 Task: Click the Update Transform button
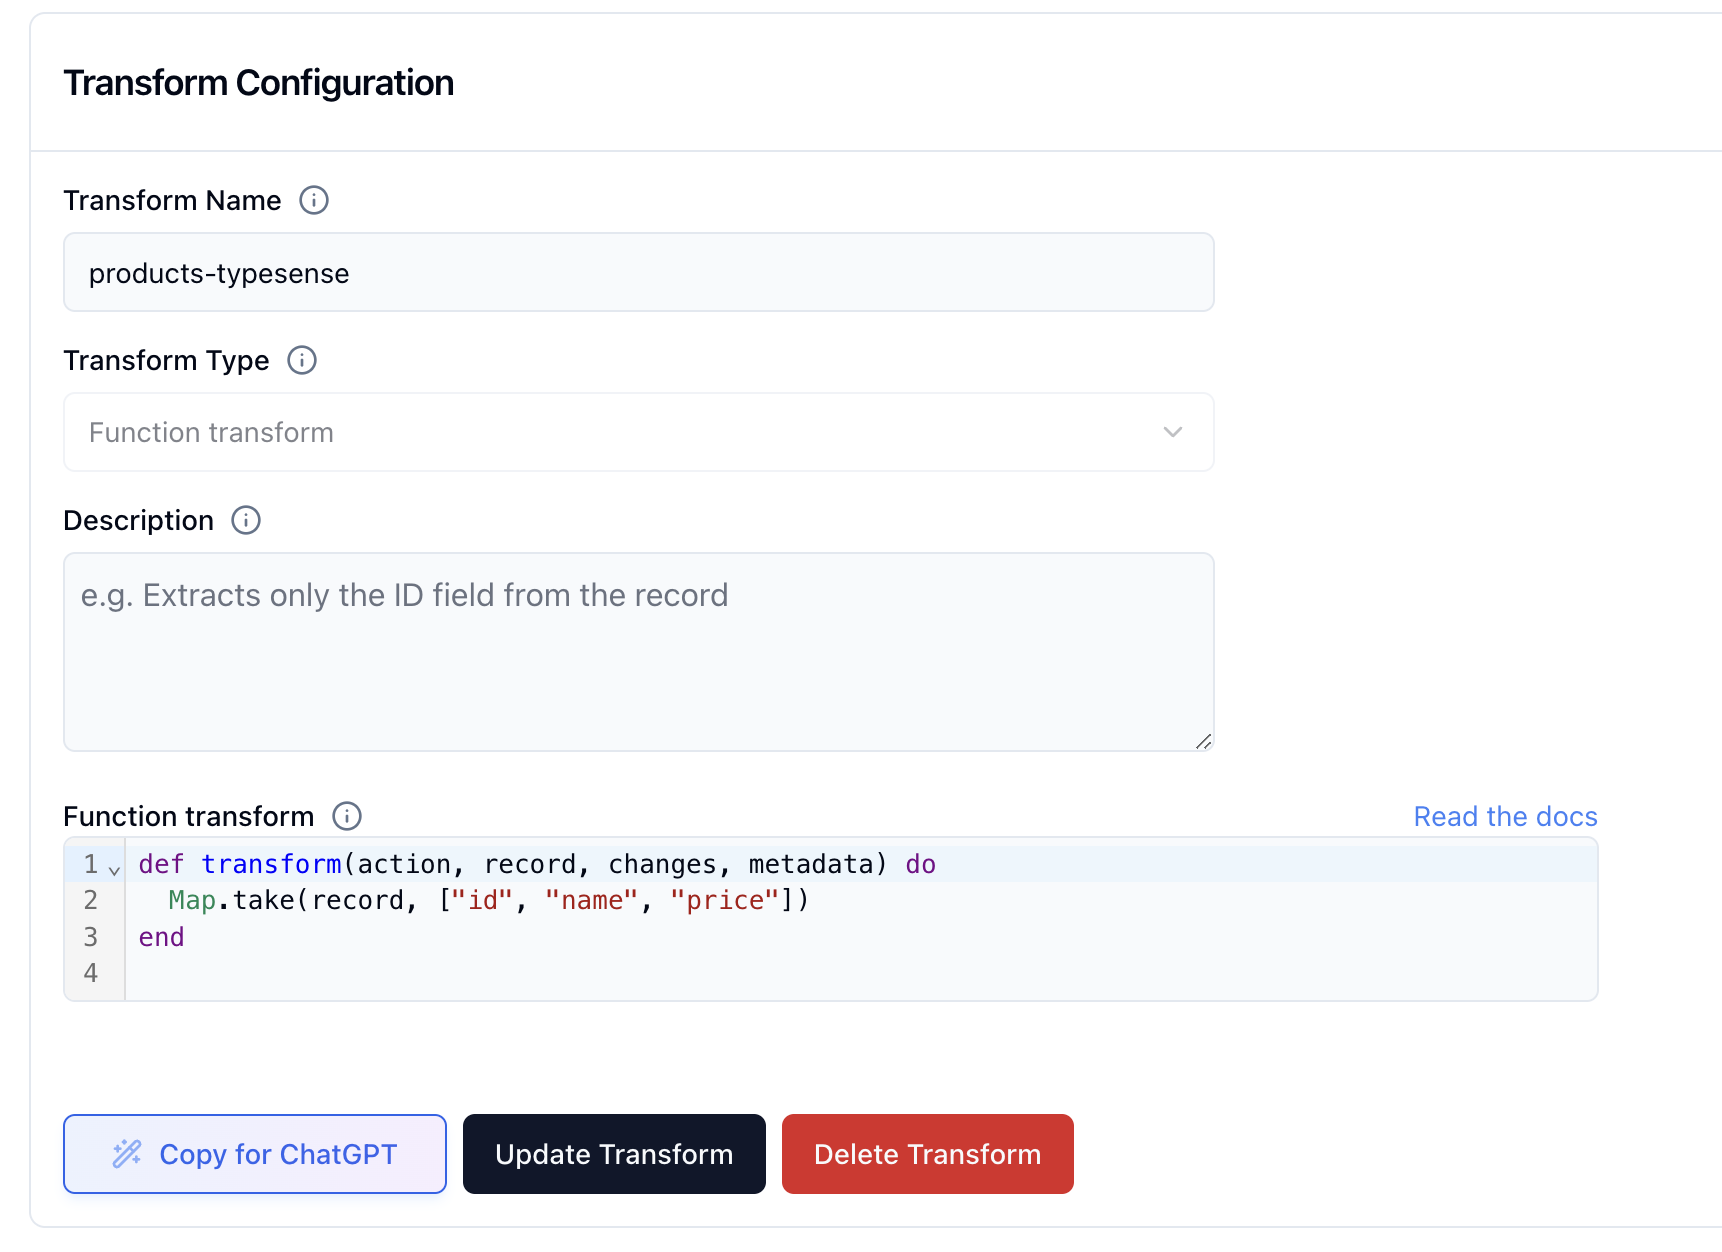pyautogui.click(x=613, y=1153)
